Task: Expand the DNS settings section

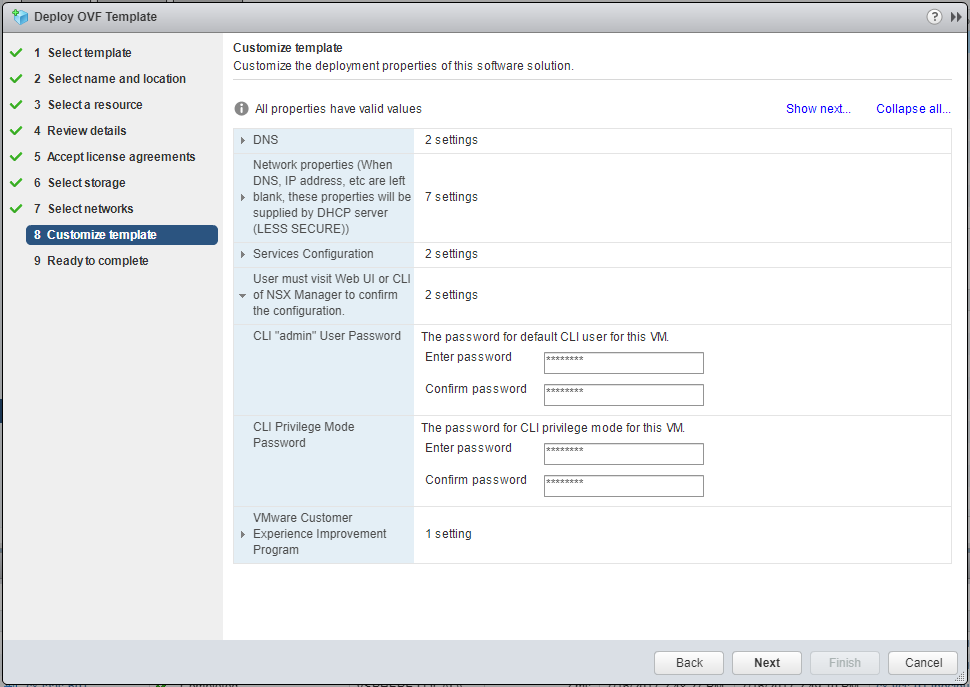Action: tap(243, 141)
